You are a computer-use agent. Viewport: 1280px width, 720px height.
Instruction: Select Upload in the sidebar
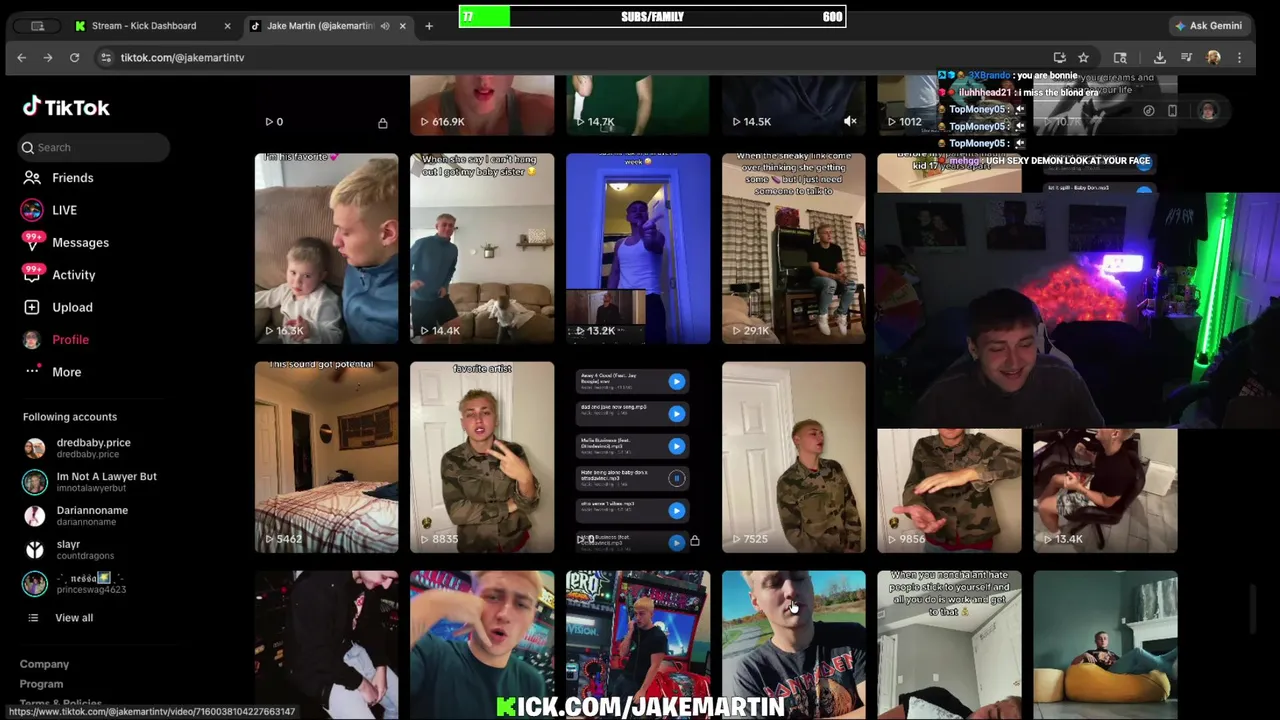[x=72, y=307]
